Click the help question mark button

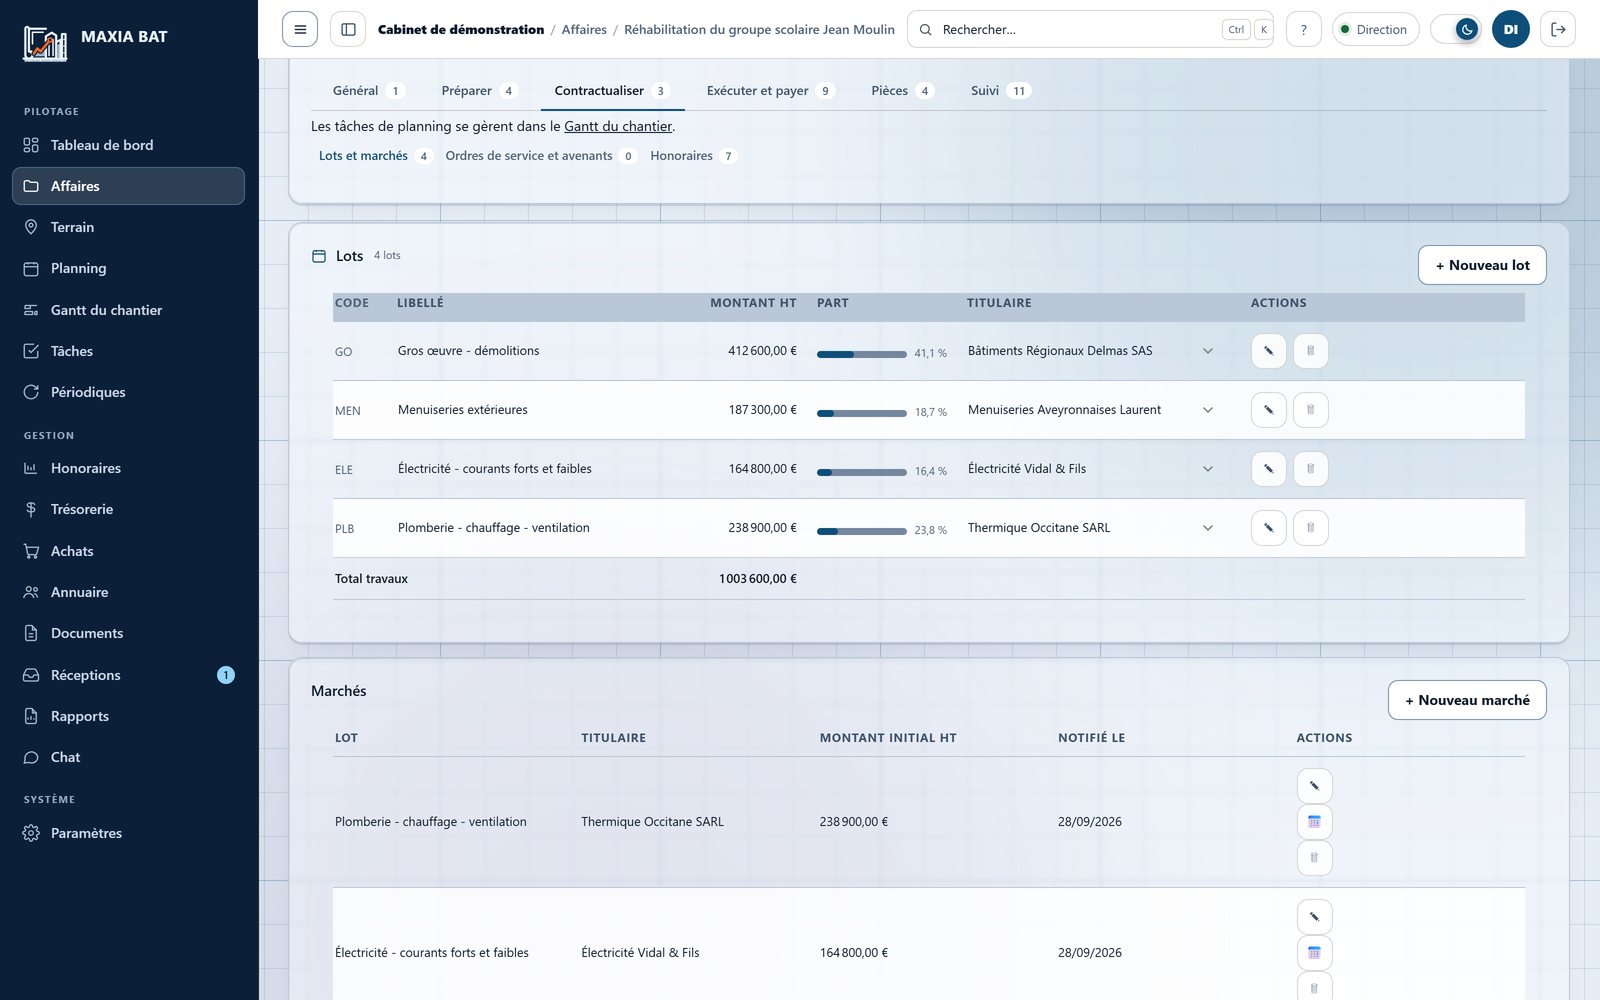[1303, 30]
